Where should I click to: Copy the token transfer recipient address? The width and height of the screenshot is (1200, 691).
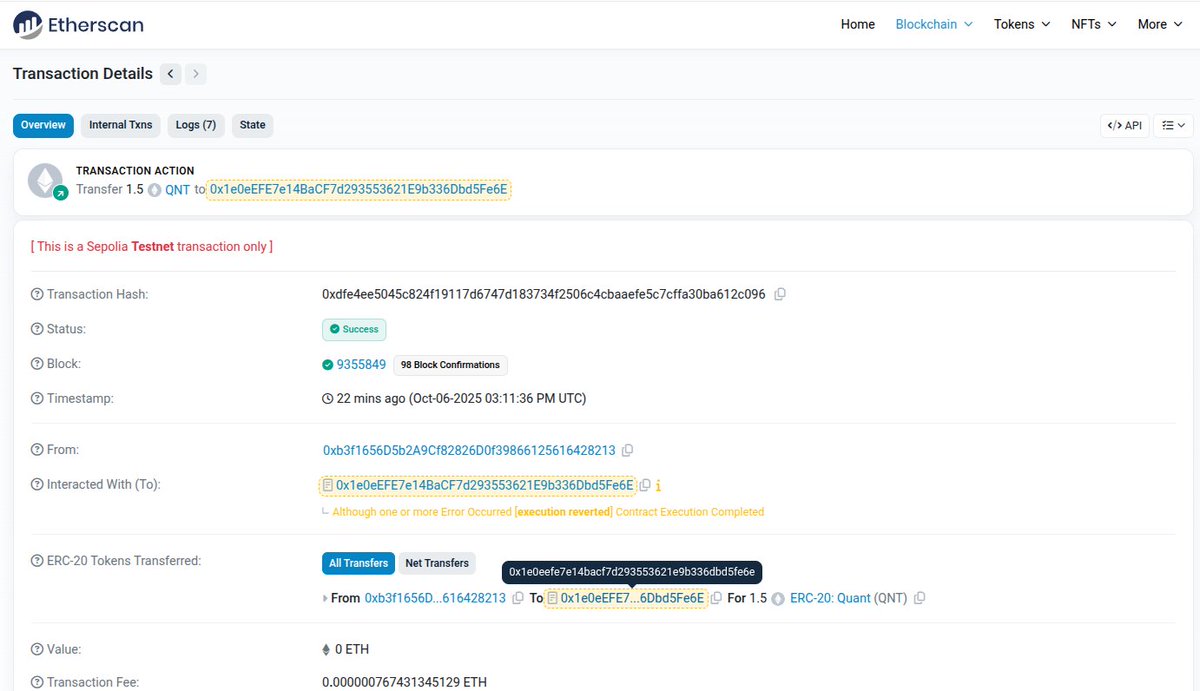click(x=716, y=598)
